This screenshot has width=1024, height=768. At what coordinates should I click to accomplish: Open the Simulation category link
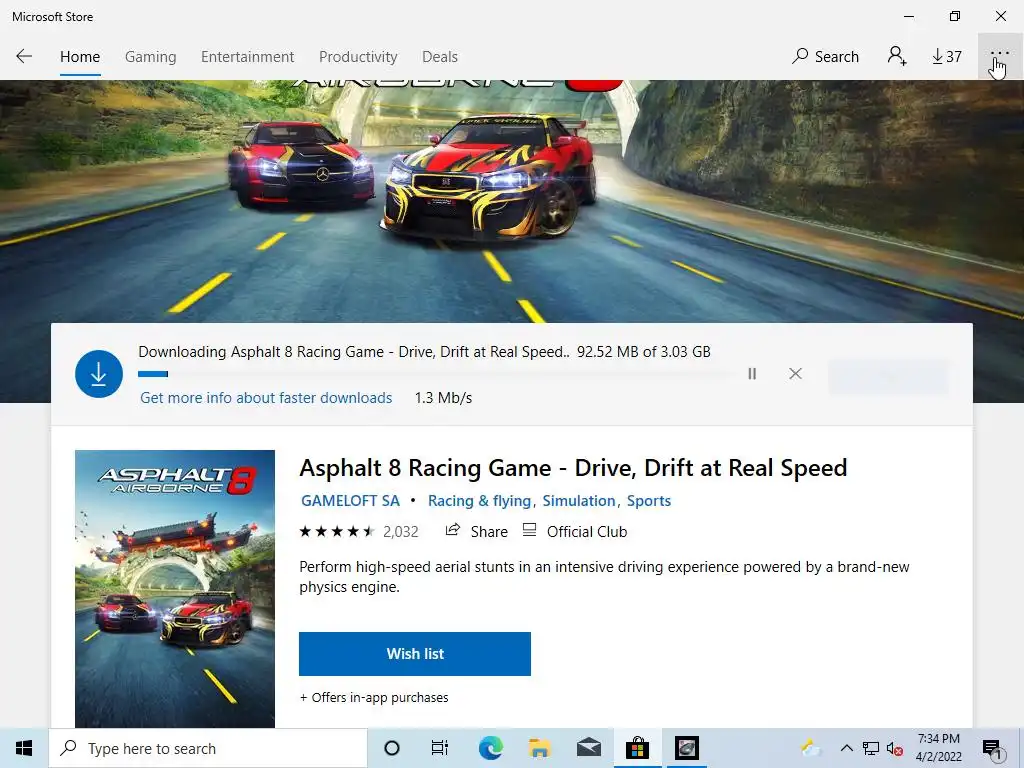tap(579, 501)
